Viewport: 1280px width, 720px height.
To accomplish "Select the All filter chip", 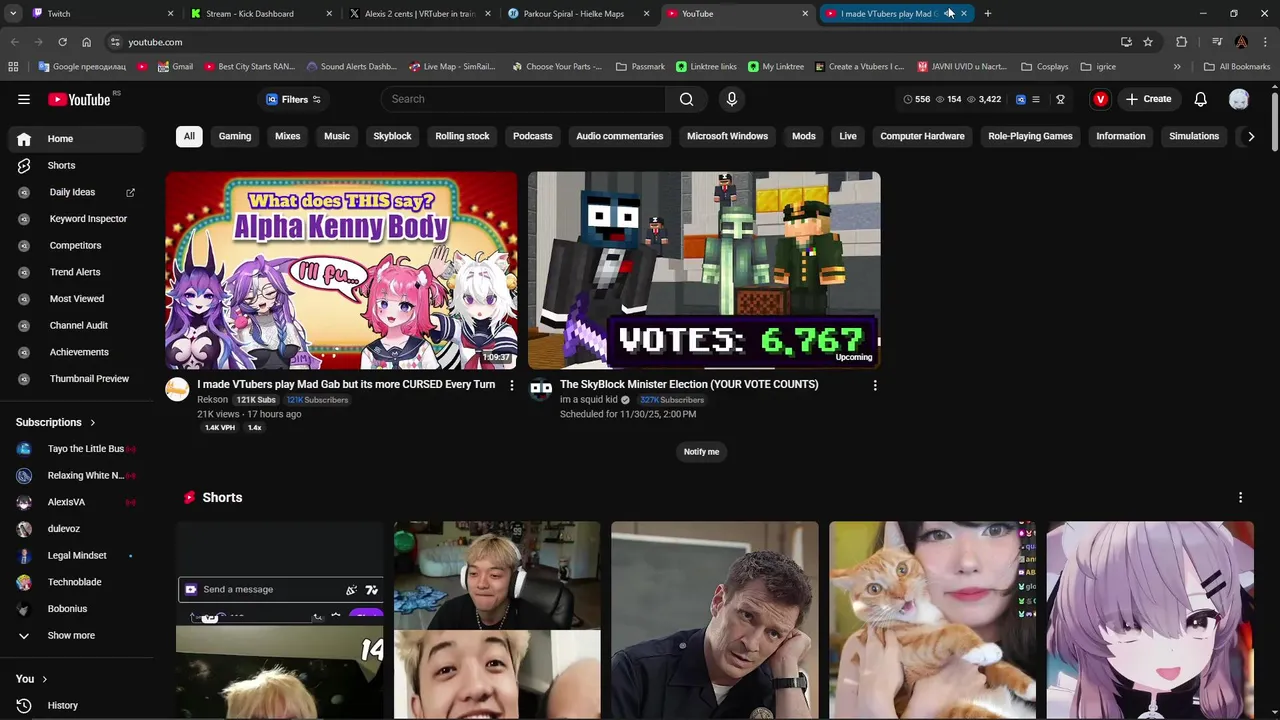I will tap(189, 136).
